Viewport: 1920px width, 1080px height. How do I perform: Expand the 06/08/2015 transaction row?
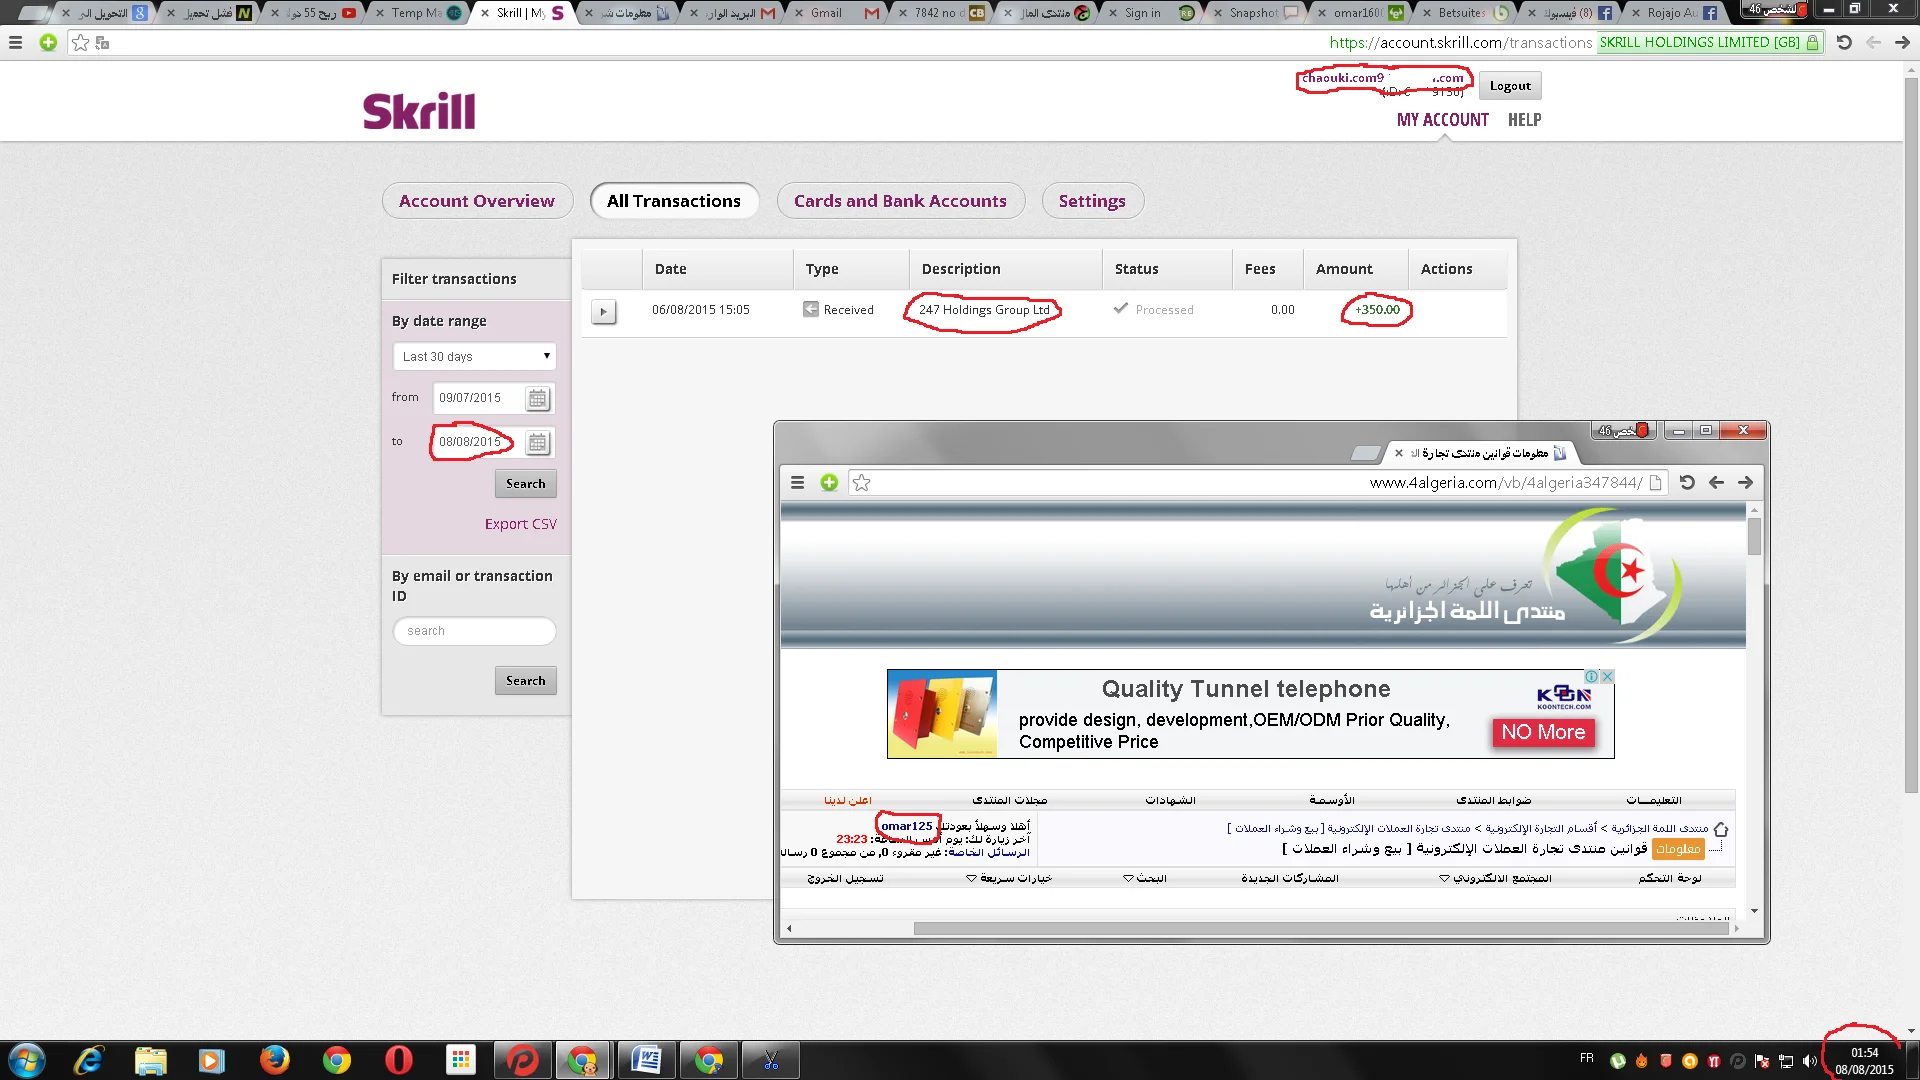click(603, 311)
